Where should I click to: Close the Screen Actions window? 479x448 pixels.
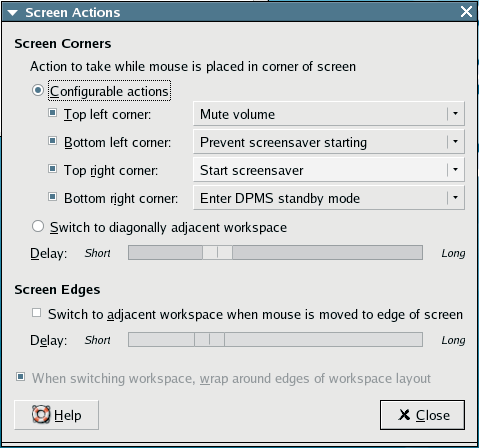(x=466, y=12)
